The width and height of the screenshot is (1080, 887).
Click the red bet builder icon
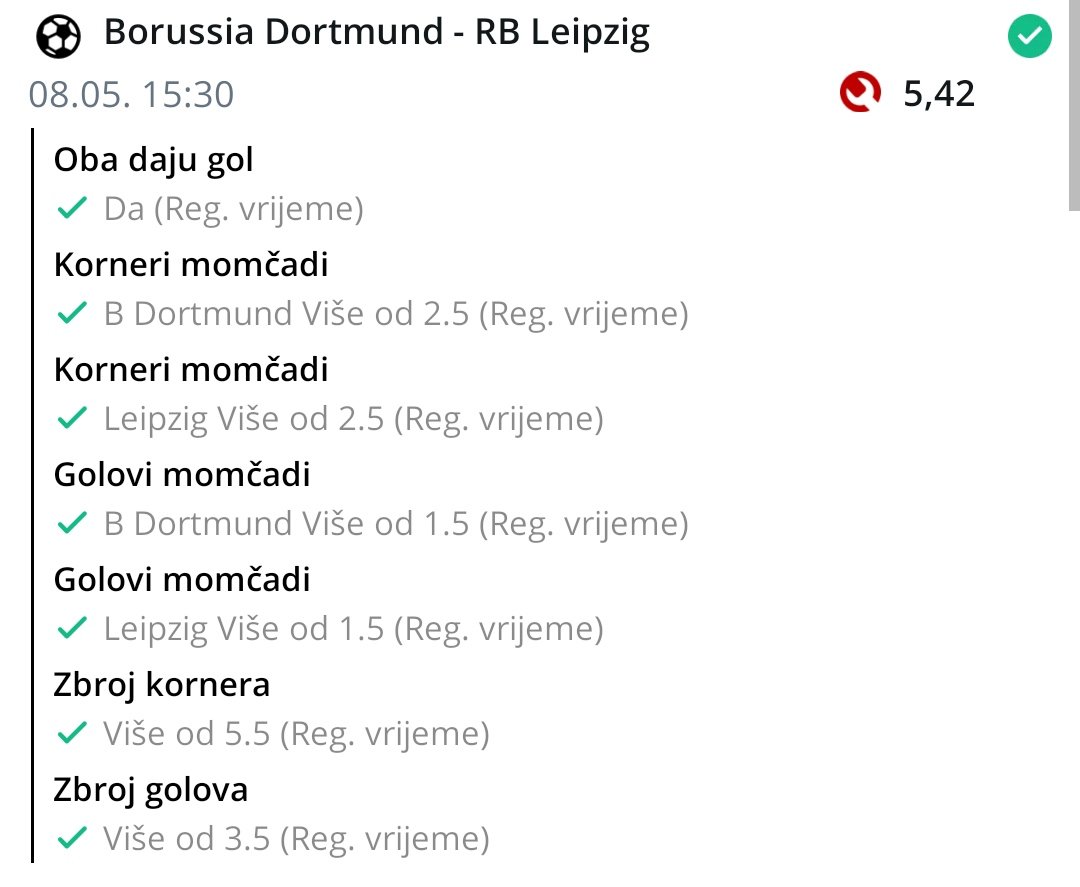pos(860,94)
